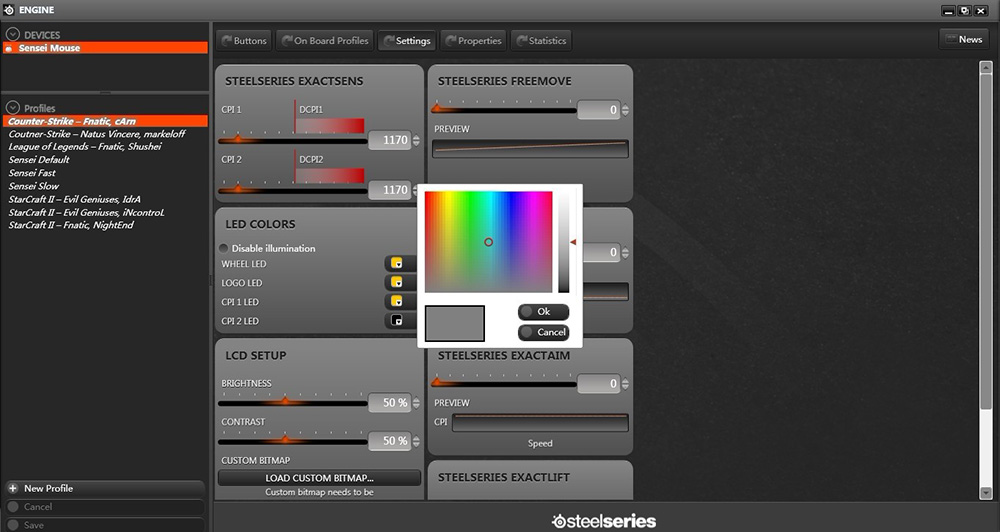Click the Save button in left sidebar
Screen dimensions: 1000x532
[104, 525]
